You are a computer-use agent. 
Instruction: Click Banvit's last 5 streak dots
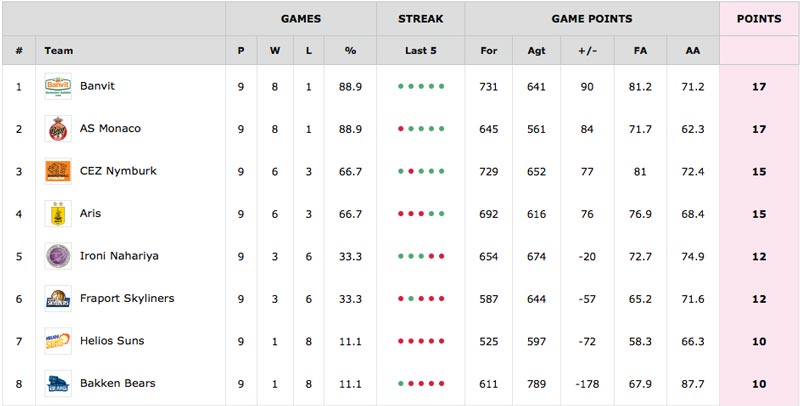(x=421, y=86)
